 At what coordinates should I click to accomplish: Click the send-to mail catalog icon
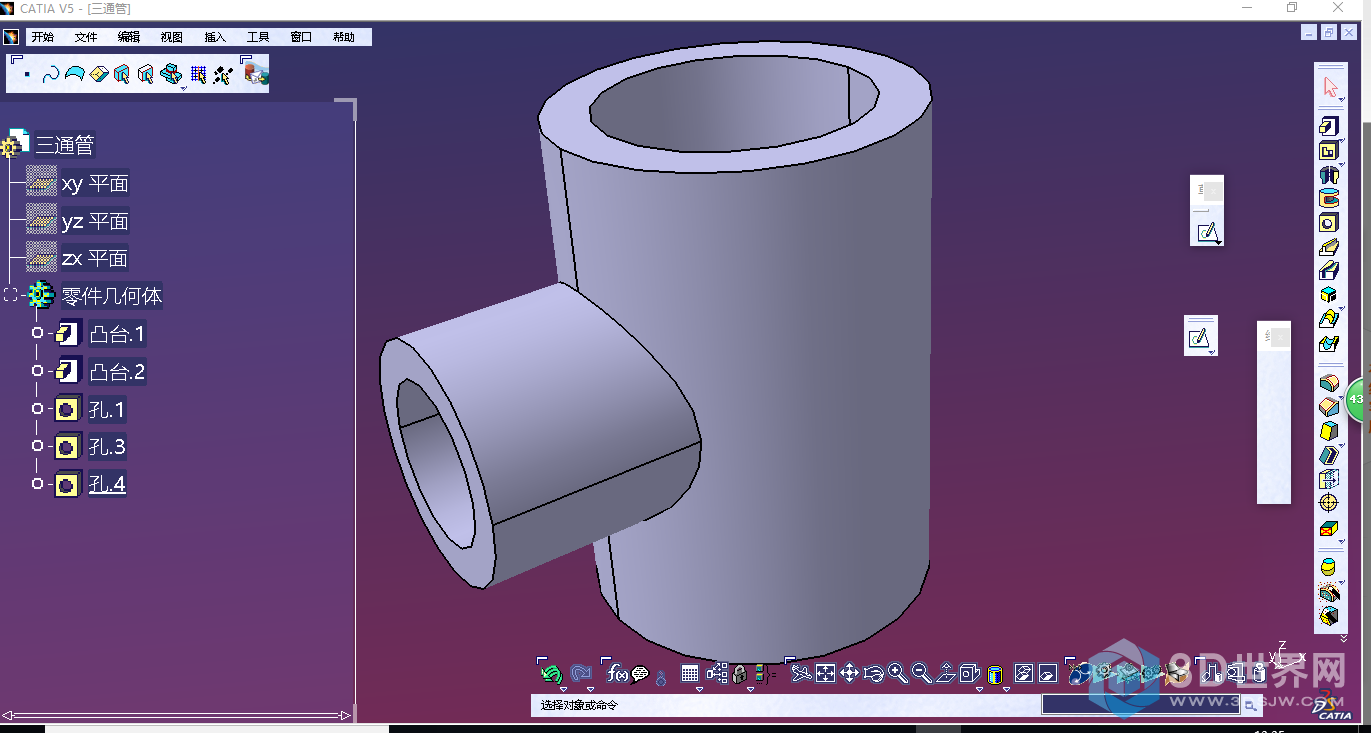[x=255, y=75]
